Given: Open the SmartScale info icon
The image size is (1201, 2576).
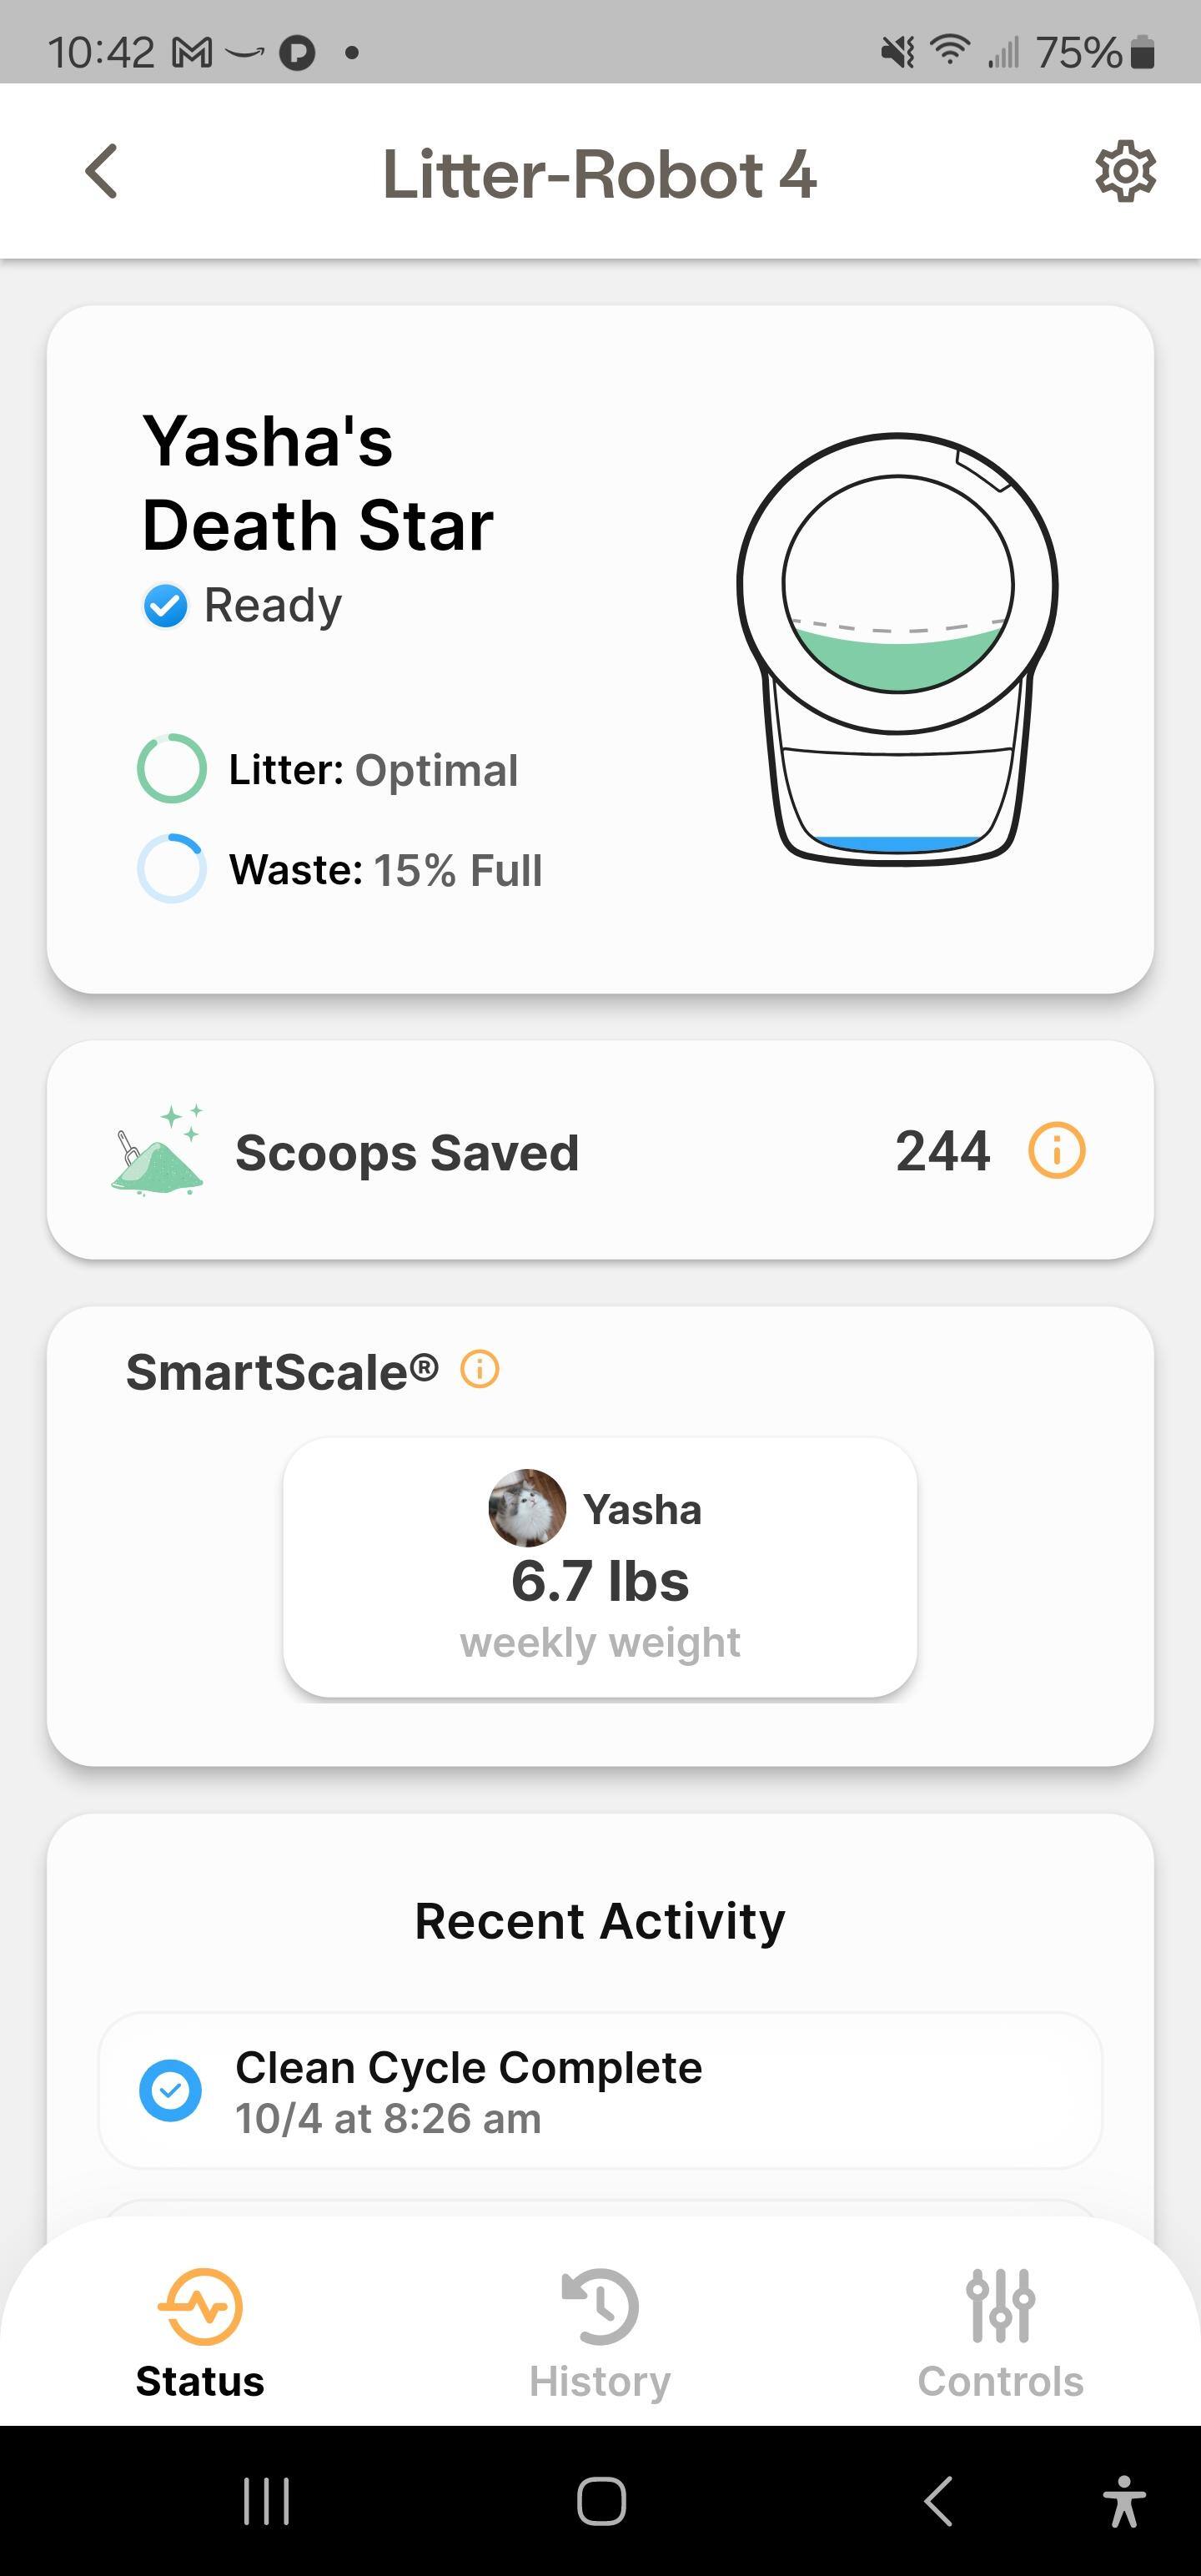Looking at the screenshot, I should [x=479, y=1369].
